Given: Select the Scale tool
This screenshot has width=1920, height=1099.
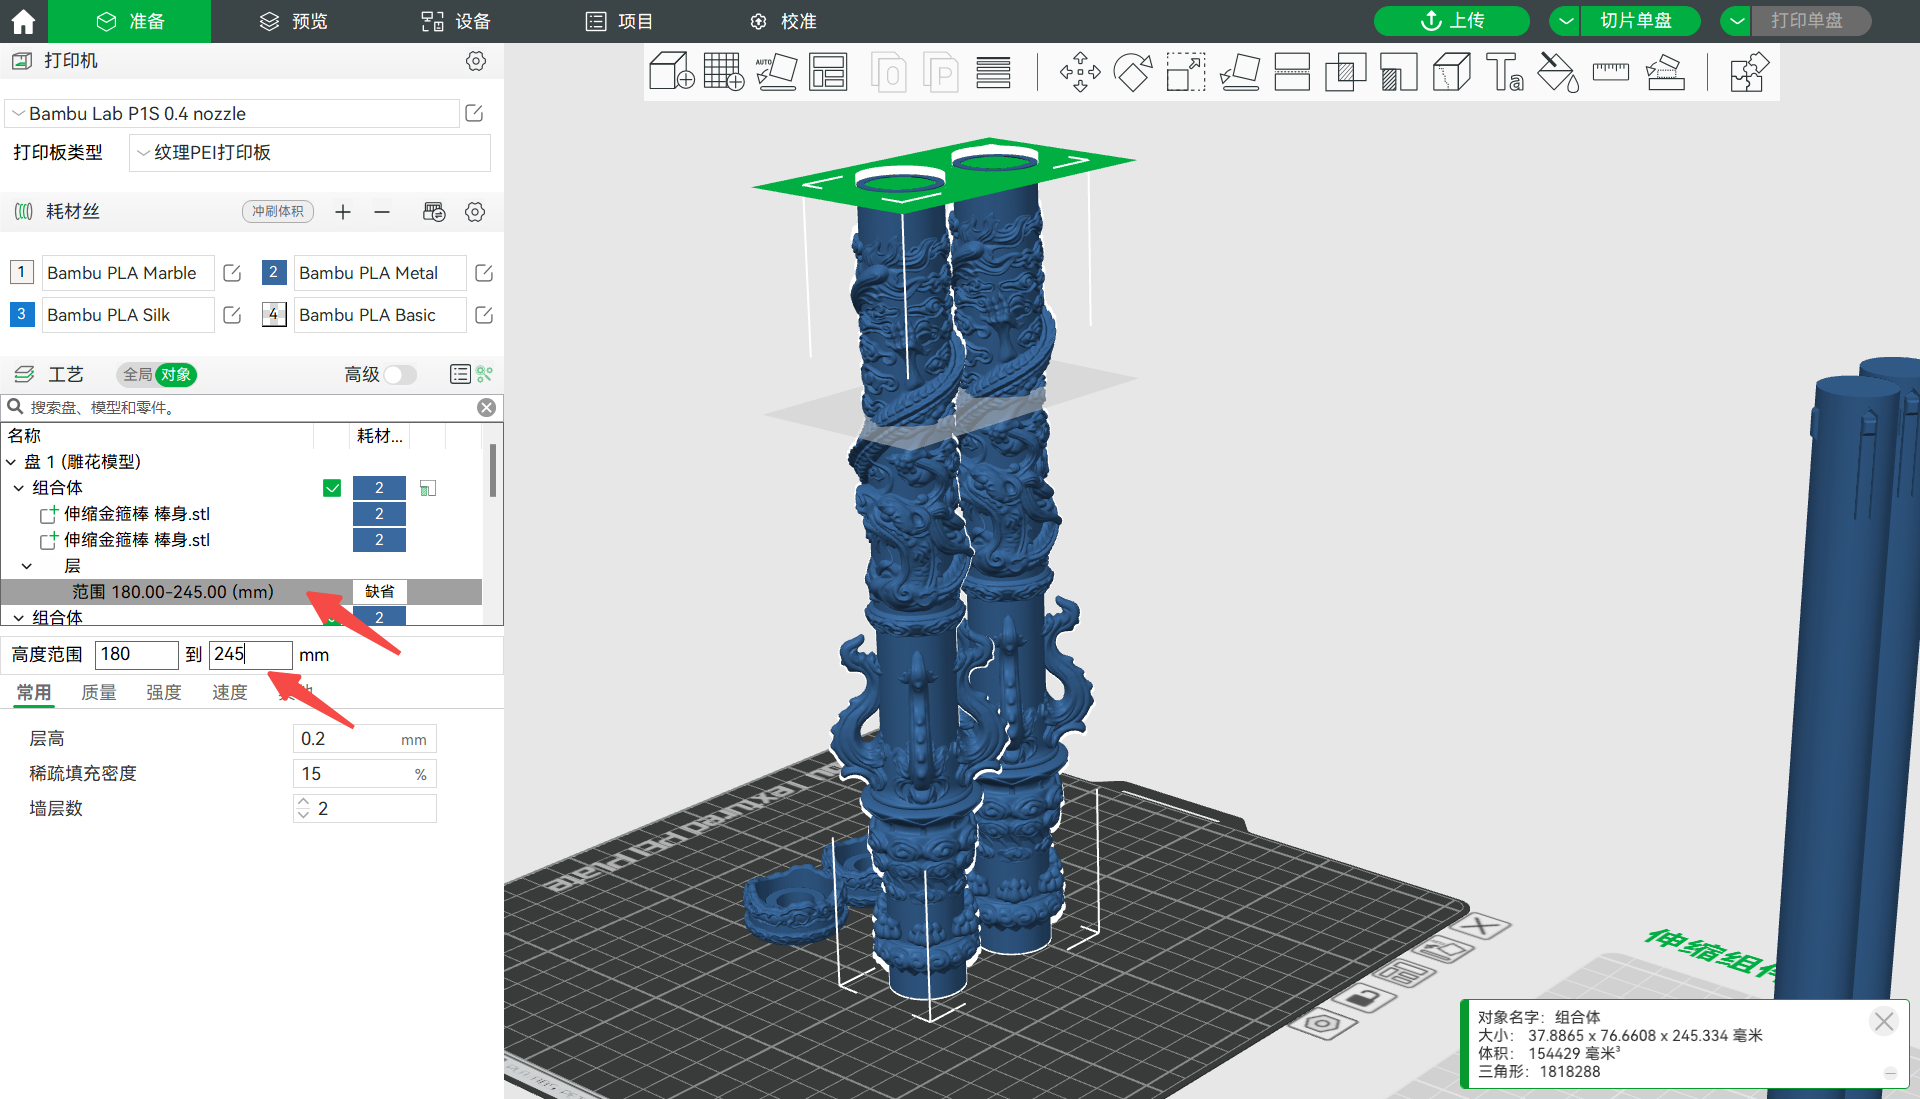Looking at the screenshot, I should click(1186, 72).
